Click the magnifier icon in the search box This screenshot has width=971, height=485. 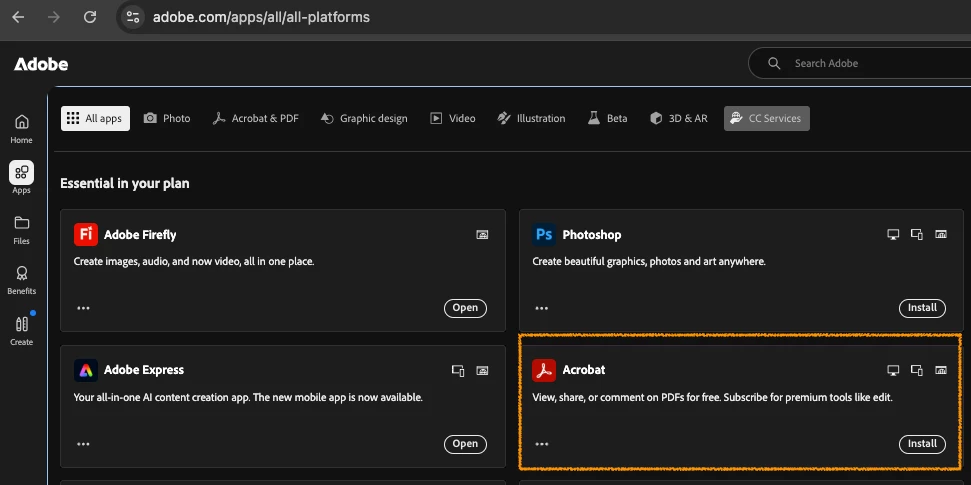coord(774,63)
